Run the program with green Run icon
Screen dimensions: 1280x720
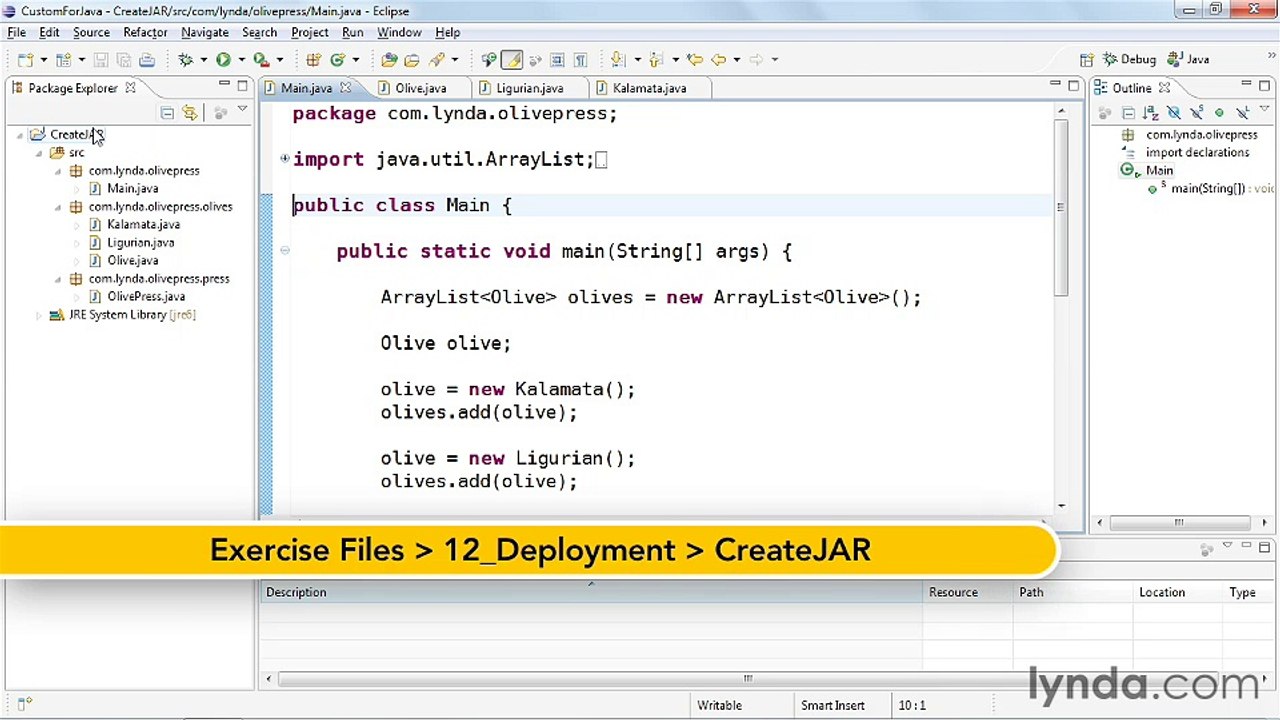click(223, 60)
